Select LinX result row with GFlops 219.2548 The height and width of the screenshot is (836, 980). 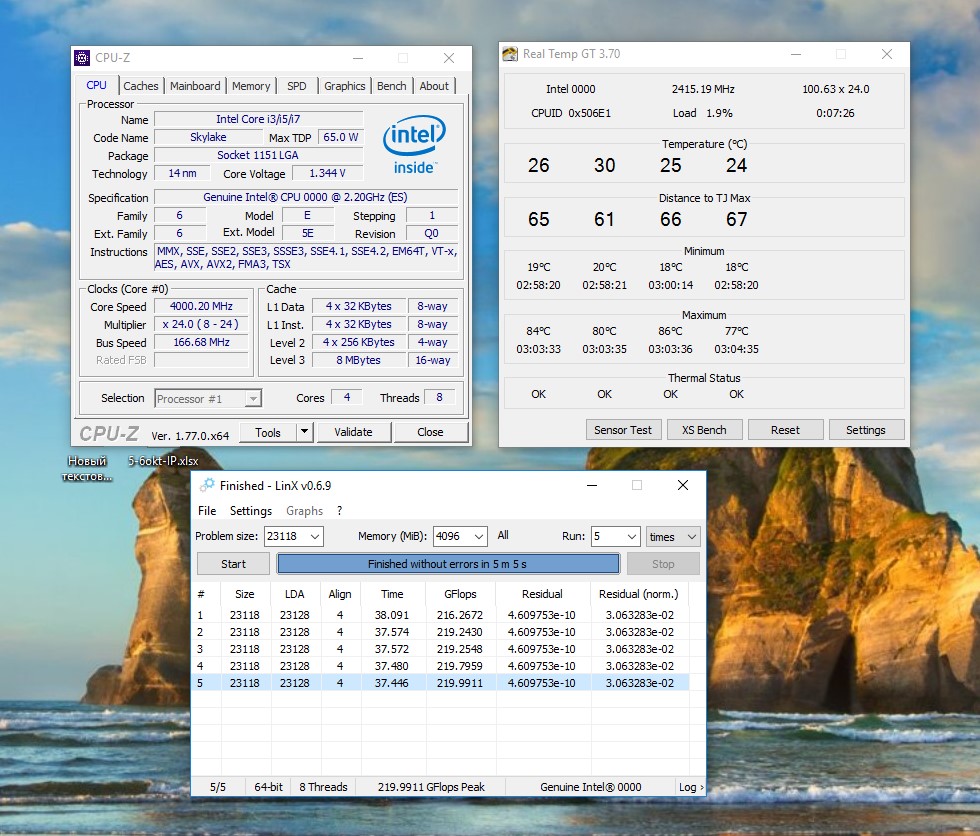[442, 649]
